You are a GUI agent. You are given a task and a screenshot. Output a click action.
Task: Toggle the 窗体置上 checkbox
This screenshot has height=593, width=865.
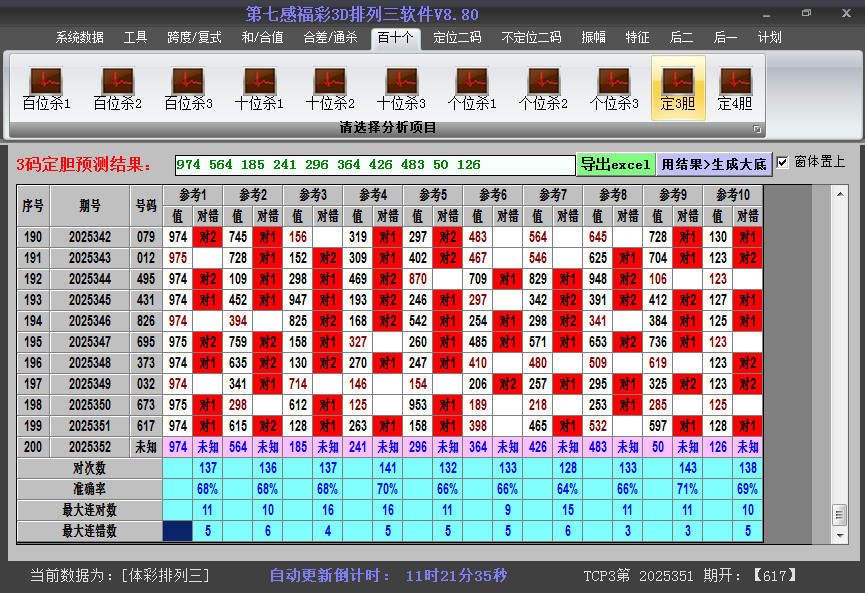782,163
